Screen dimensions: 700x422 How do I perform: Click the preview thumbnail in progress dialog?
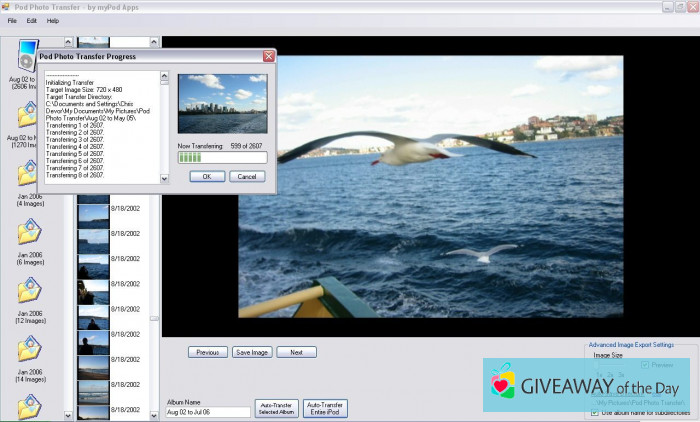pyautogui.click(x=222, y=104)
